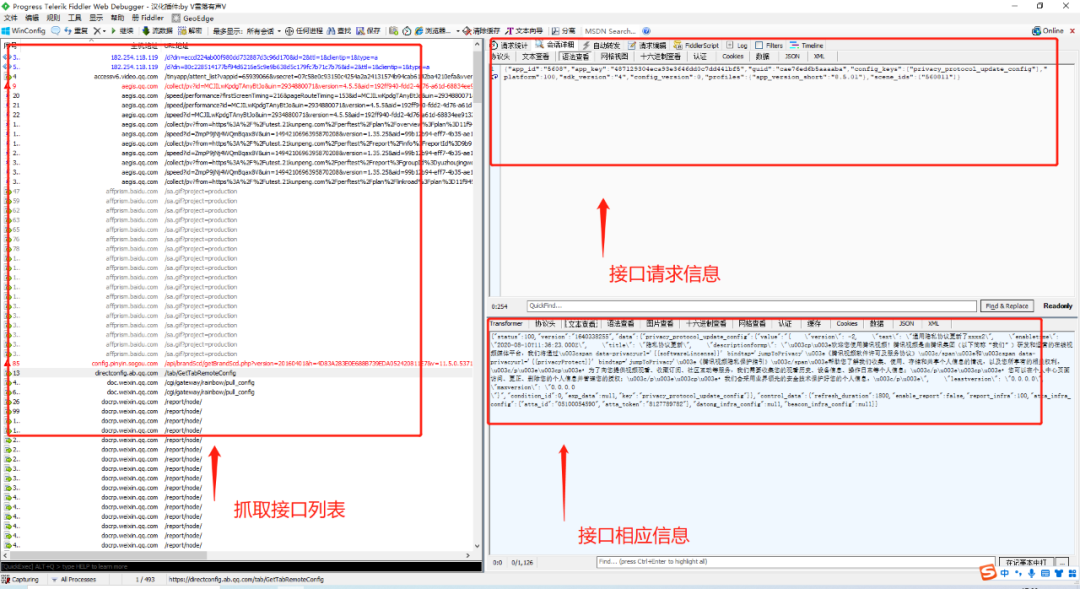Click the X remove-sessions toolbar icon
The height and width of the screenshot is (589, 1080).
coord(98,31)
